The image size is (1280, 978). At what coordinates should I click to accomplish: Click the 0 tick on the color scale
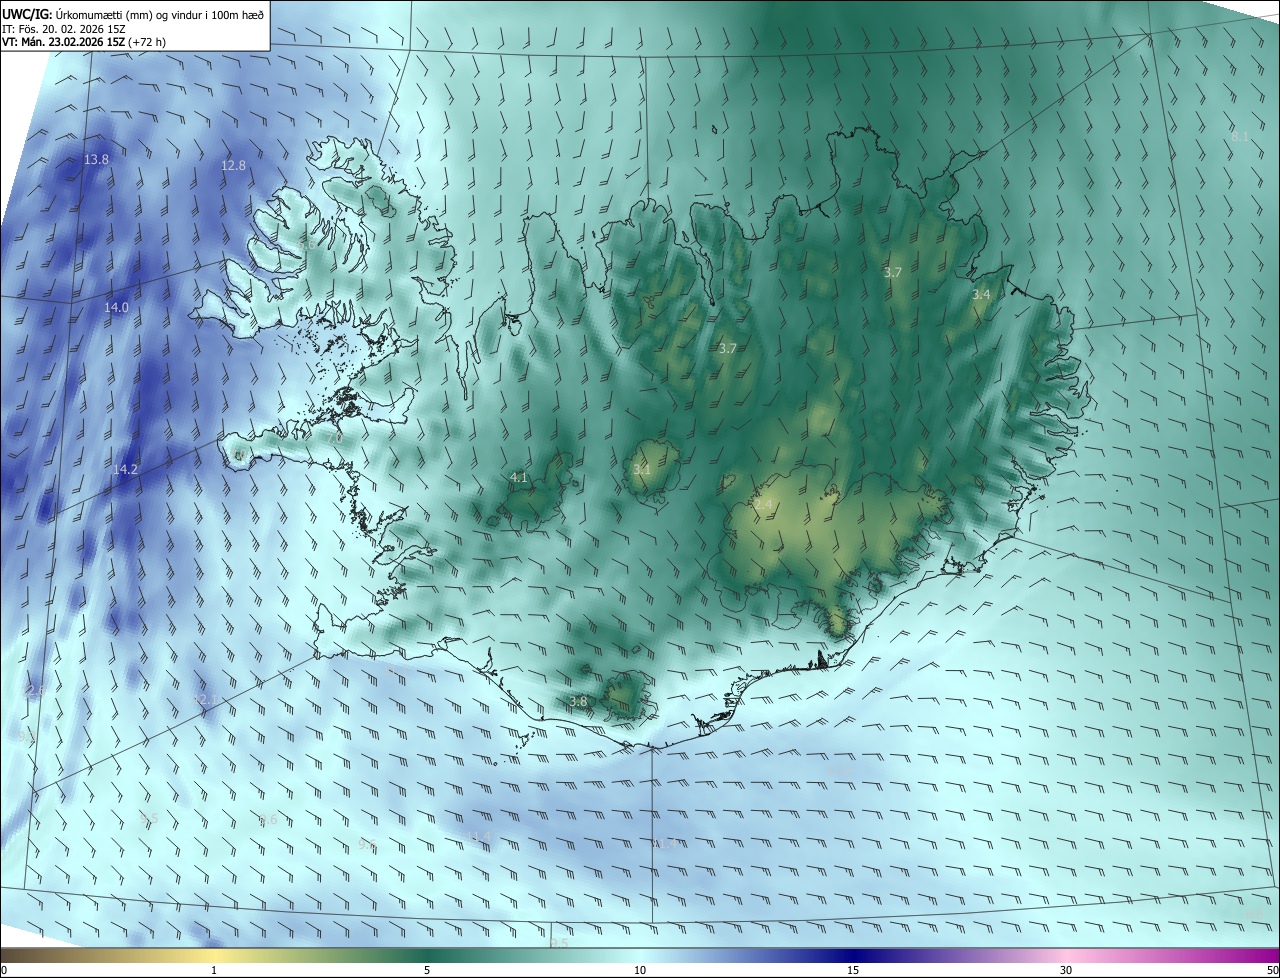click(4, 970)
